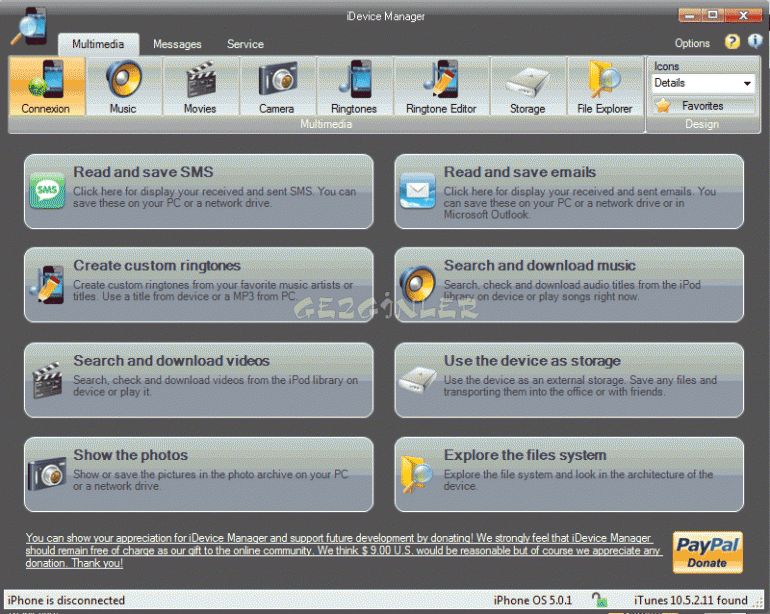The image size is (770, 614).
Task: Click the PayPal Donate button
Action: point(708,553)
